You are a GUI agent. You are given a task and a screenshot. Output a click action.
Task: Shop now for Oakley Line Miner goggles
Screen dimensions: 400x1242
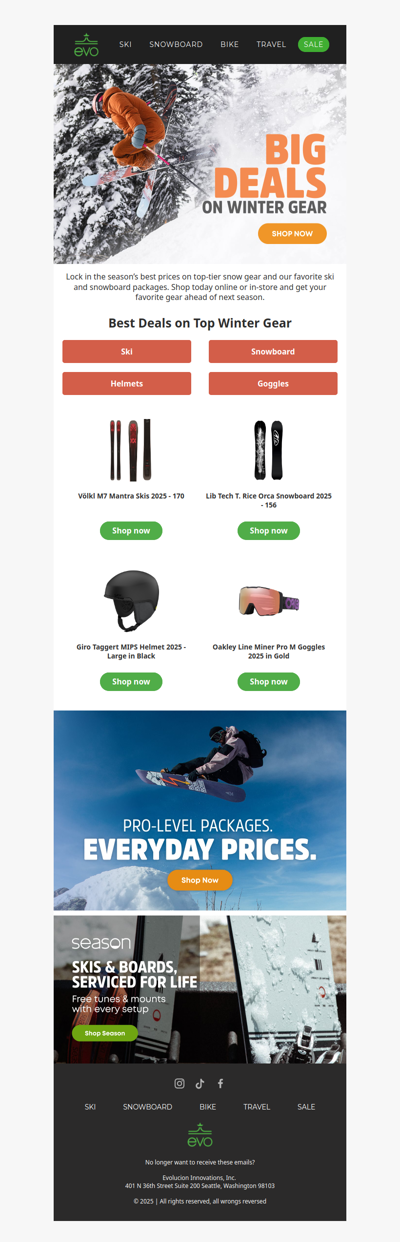pyautogui.click(x=269, y=682)
